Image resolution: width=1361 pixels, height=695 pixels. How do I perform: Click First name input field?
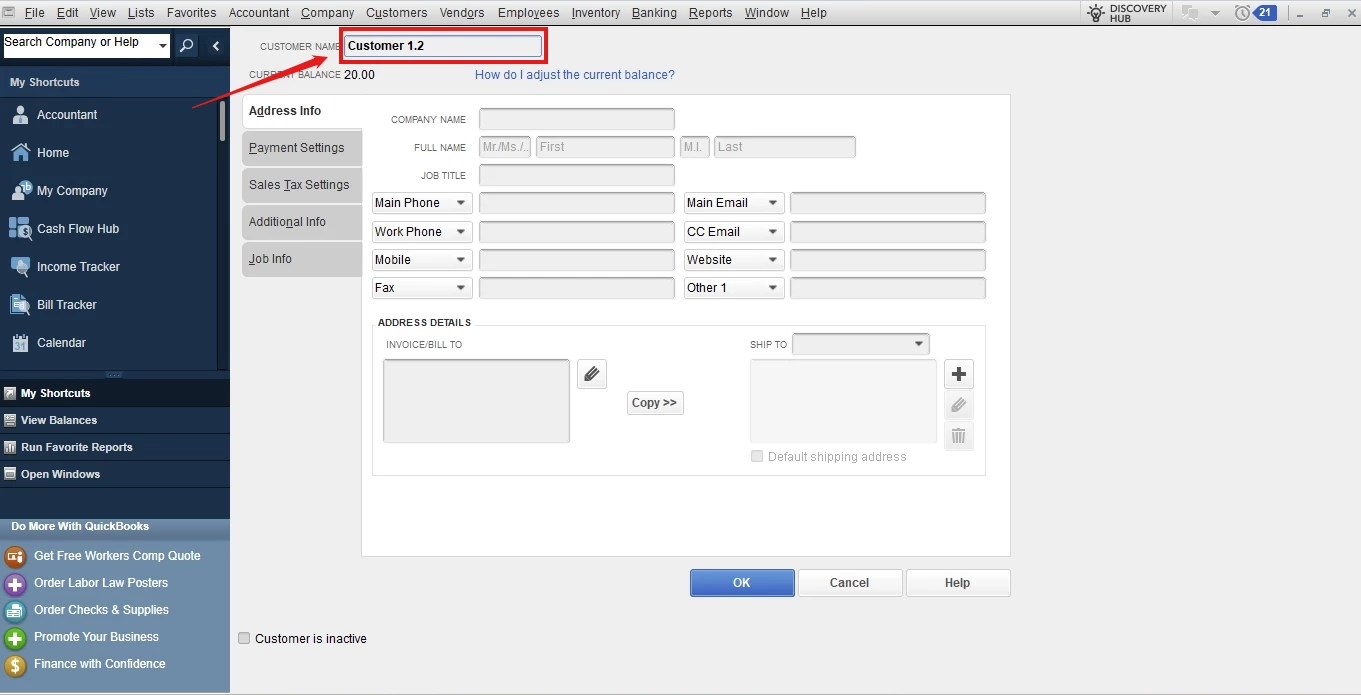click(x=605, y=147)
